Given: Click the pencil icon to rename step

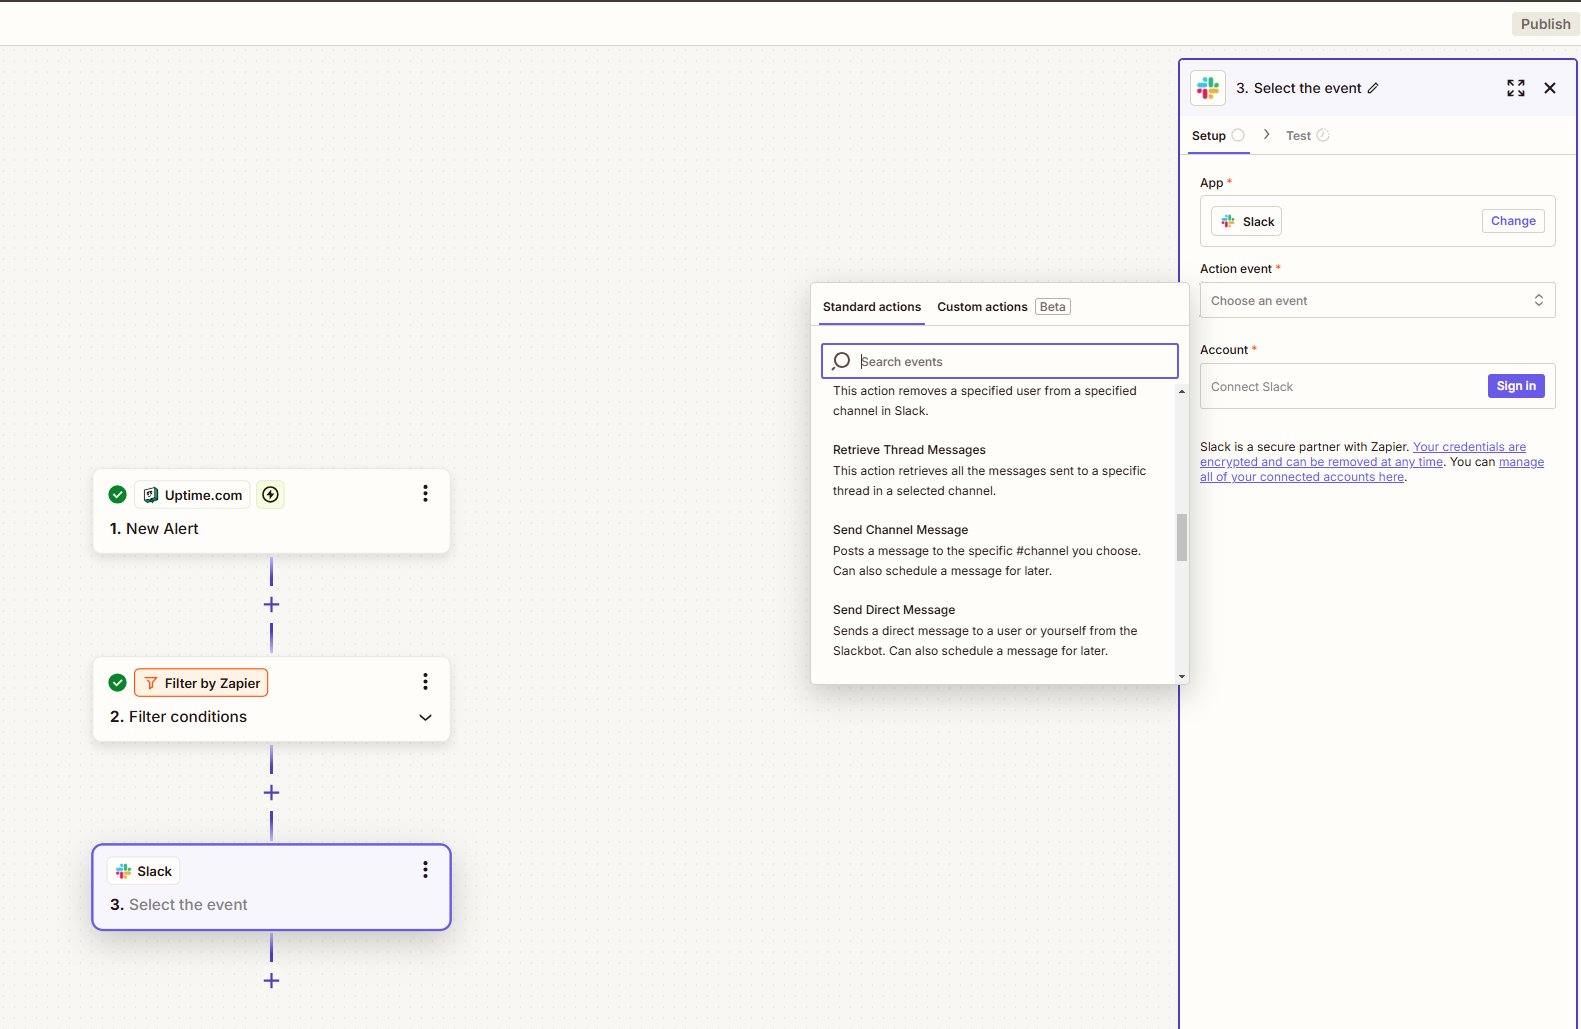Looking at the screenshot, I should (x=1373, y=88).
